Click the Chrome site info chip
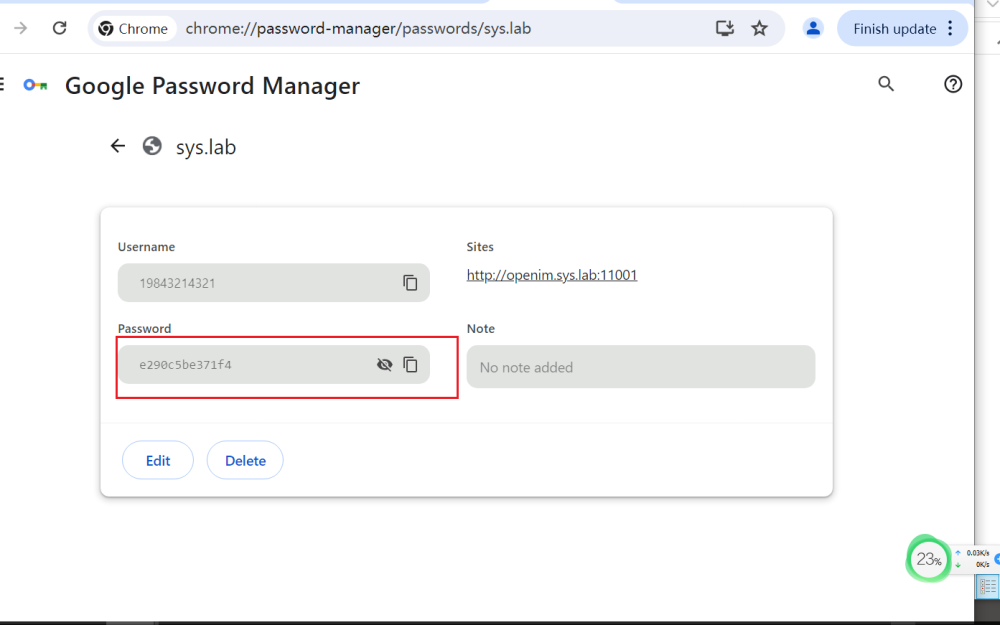The image size is (1000, 625). tap(133, 28)
